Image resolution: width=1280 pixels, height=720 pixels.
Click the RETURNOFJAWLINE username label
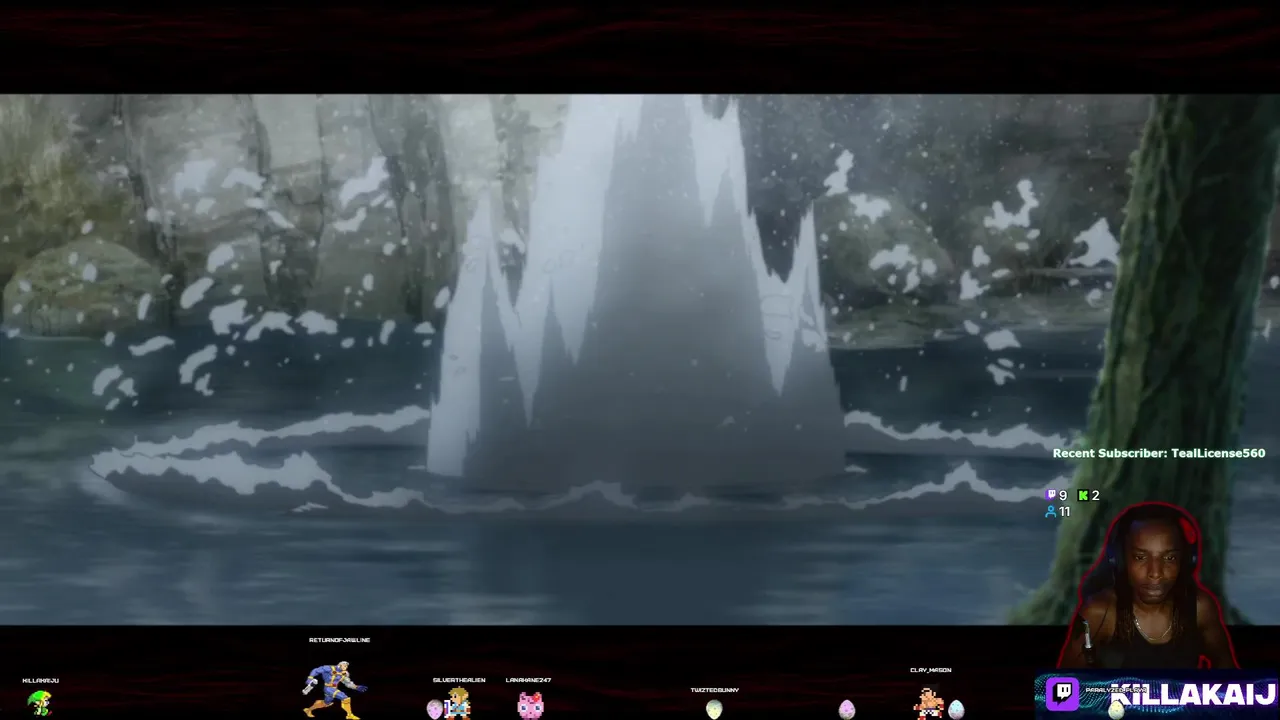pos(339,640)
